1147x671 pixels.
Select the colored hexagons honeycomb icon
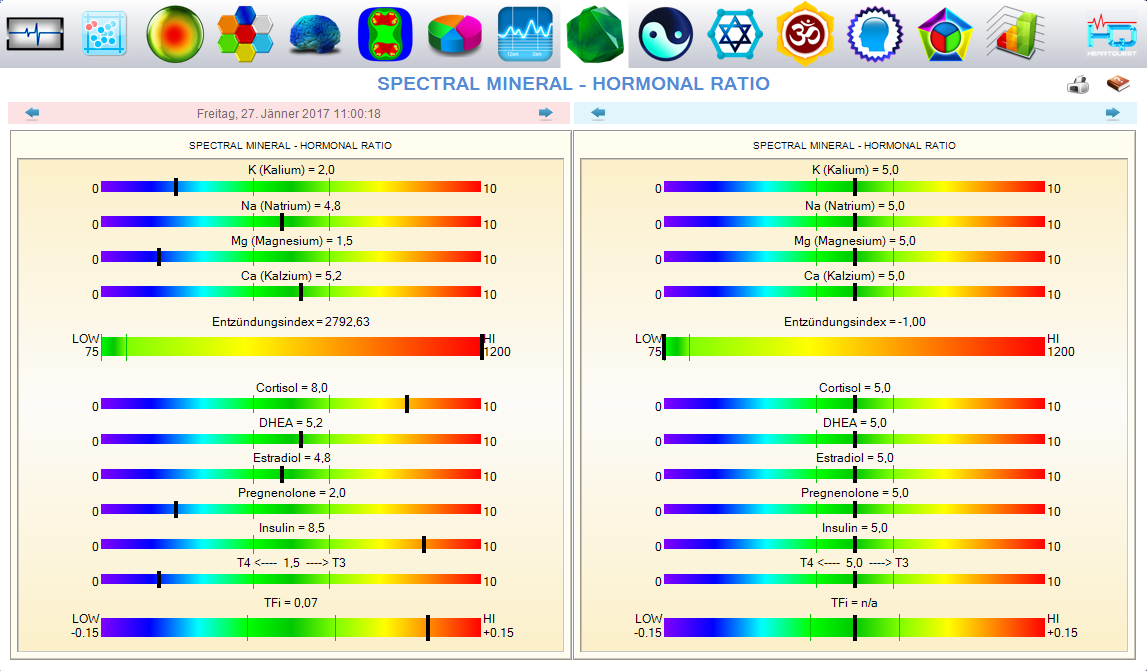pos(245,34)
